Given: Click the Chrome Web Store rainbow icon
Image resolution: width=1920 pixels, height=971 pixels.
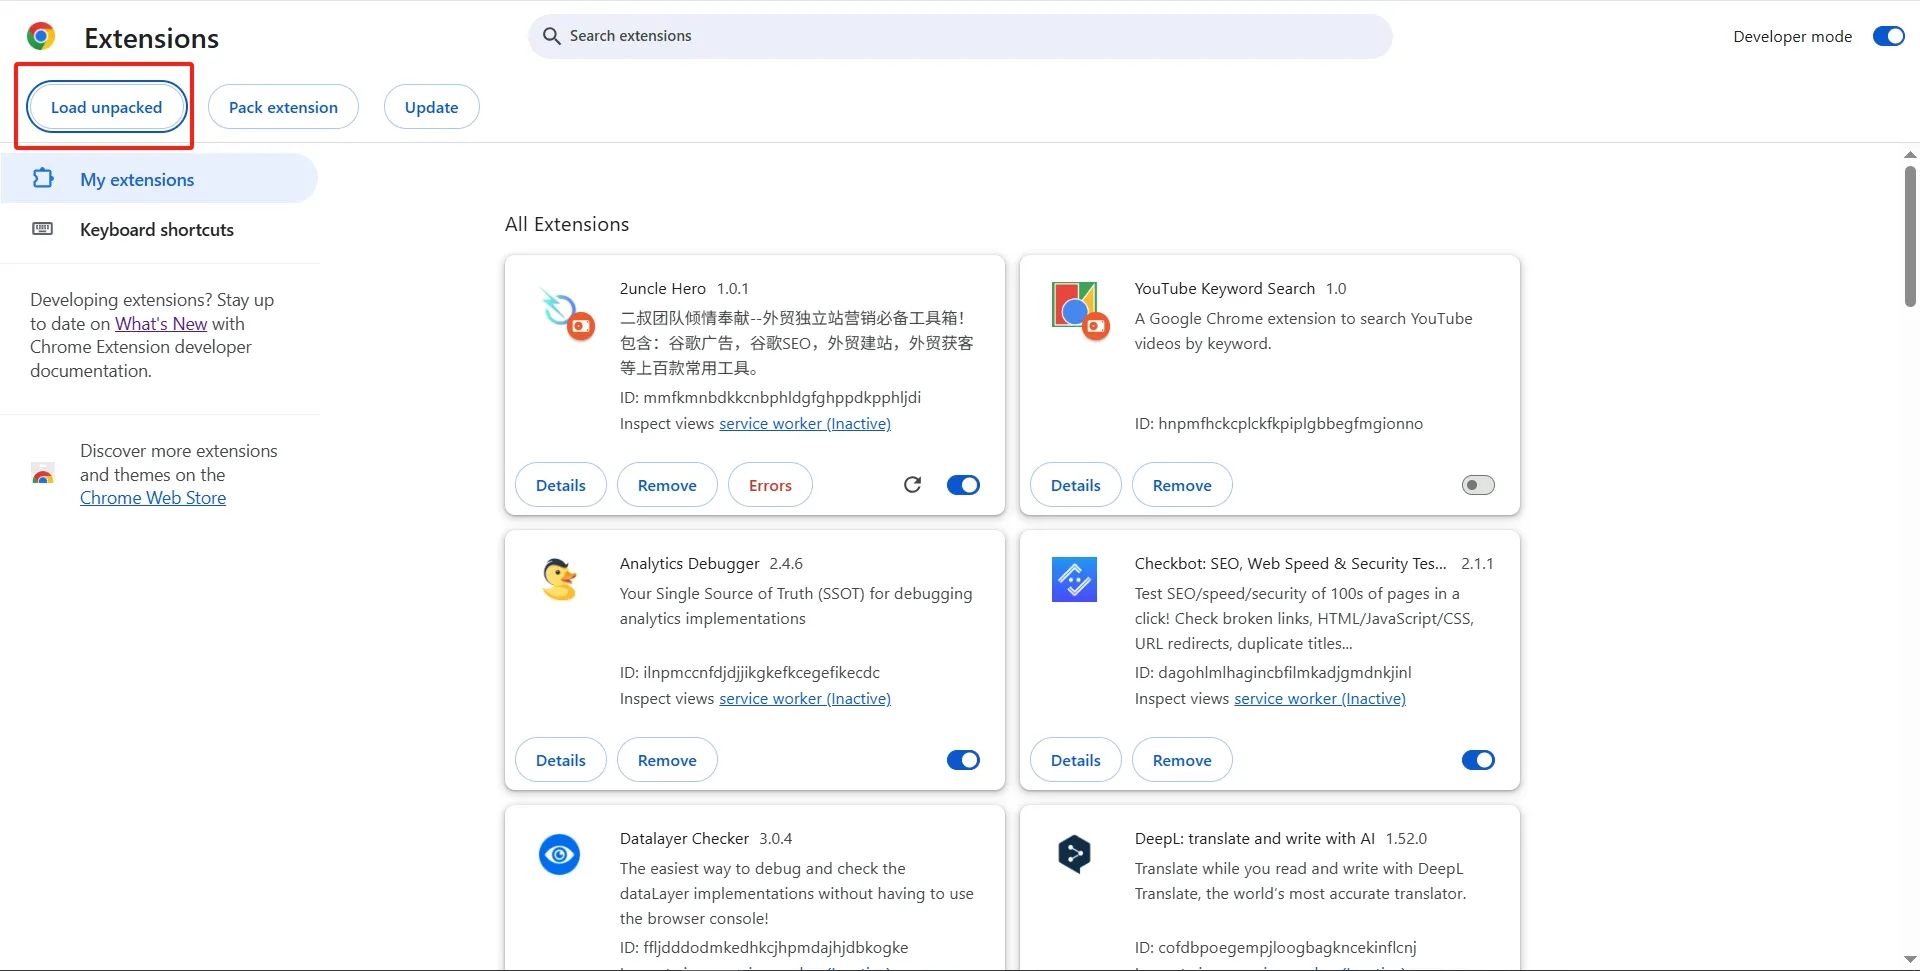Looking at the screenshot, I should tap(43, 474).
